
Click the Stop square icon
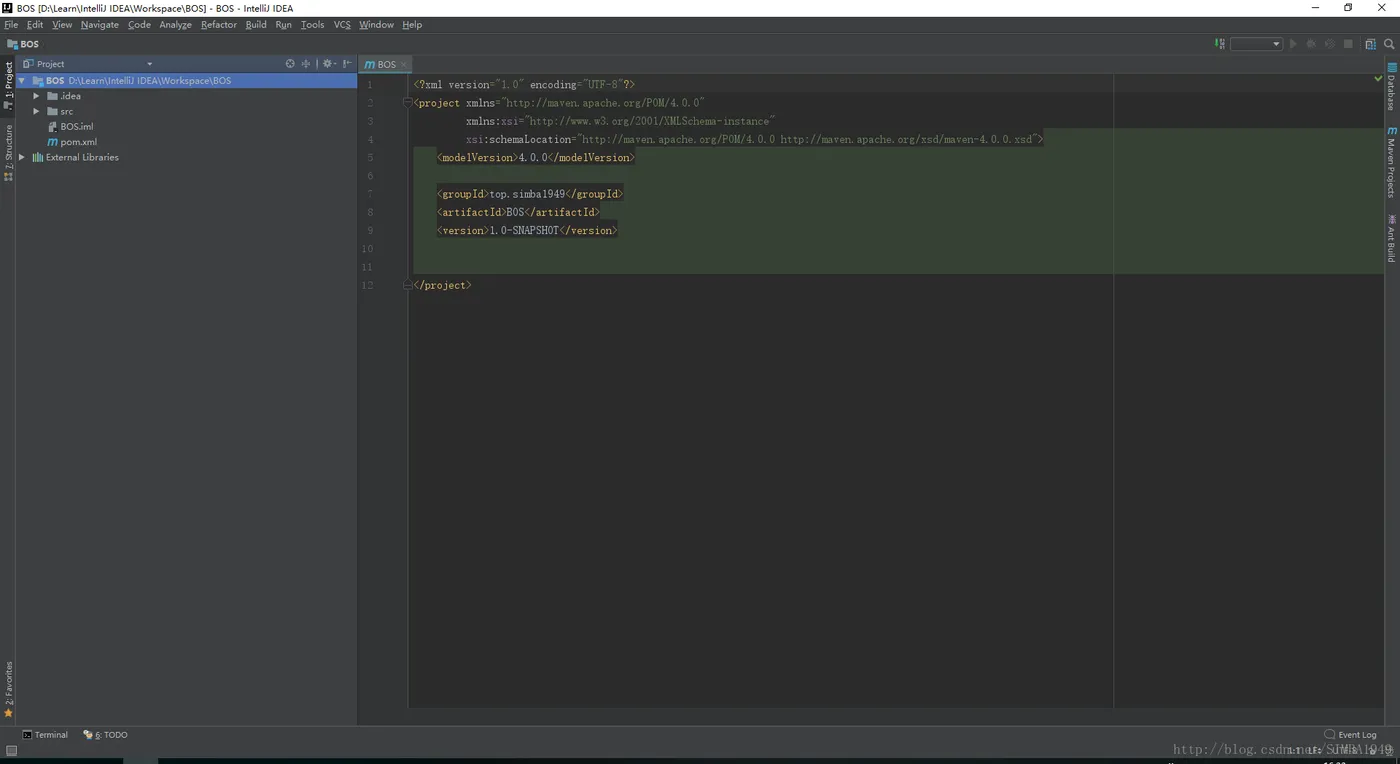click(1348, 44)
